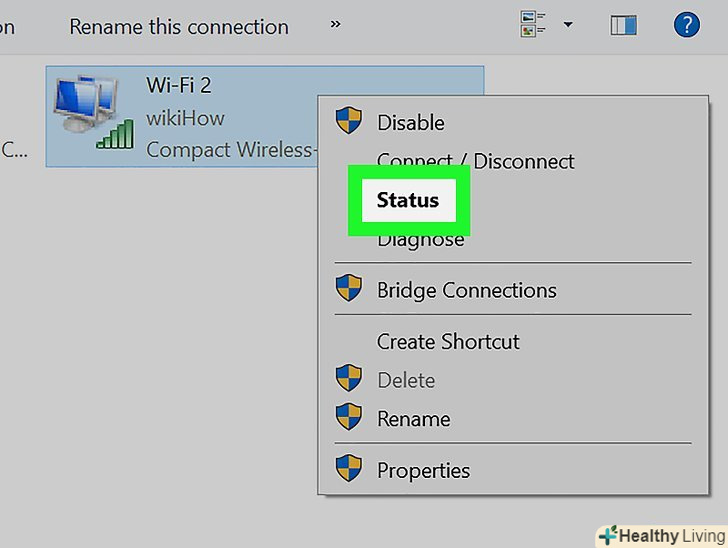
Task: Open the view options dropdown arrow
Action: (x=568, y=25)
